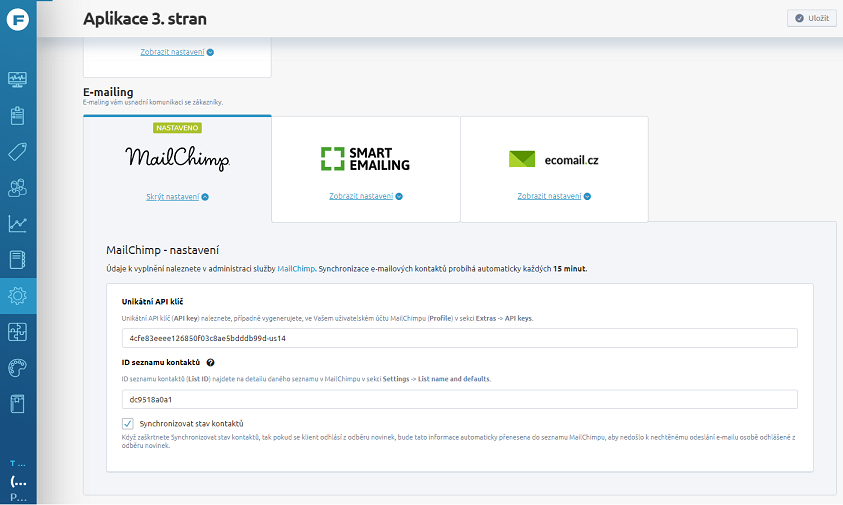This screenshot has width=843, height=505.
Task: Click the Unikátní API klíč label
Action: coord(152,302)
